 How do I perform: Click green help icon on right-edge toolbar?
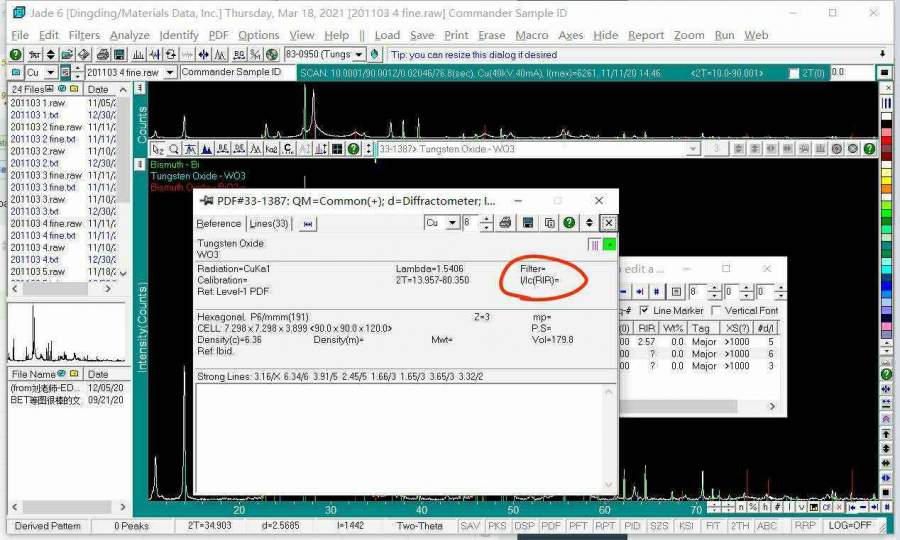click(x=886, y=374)
